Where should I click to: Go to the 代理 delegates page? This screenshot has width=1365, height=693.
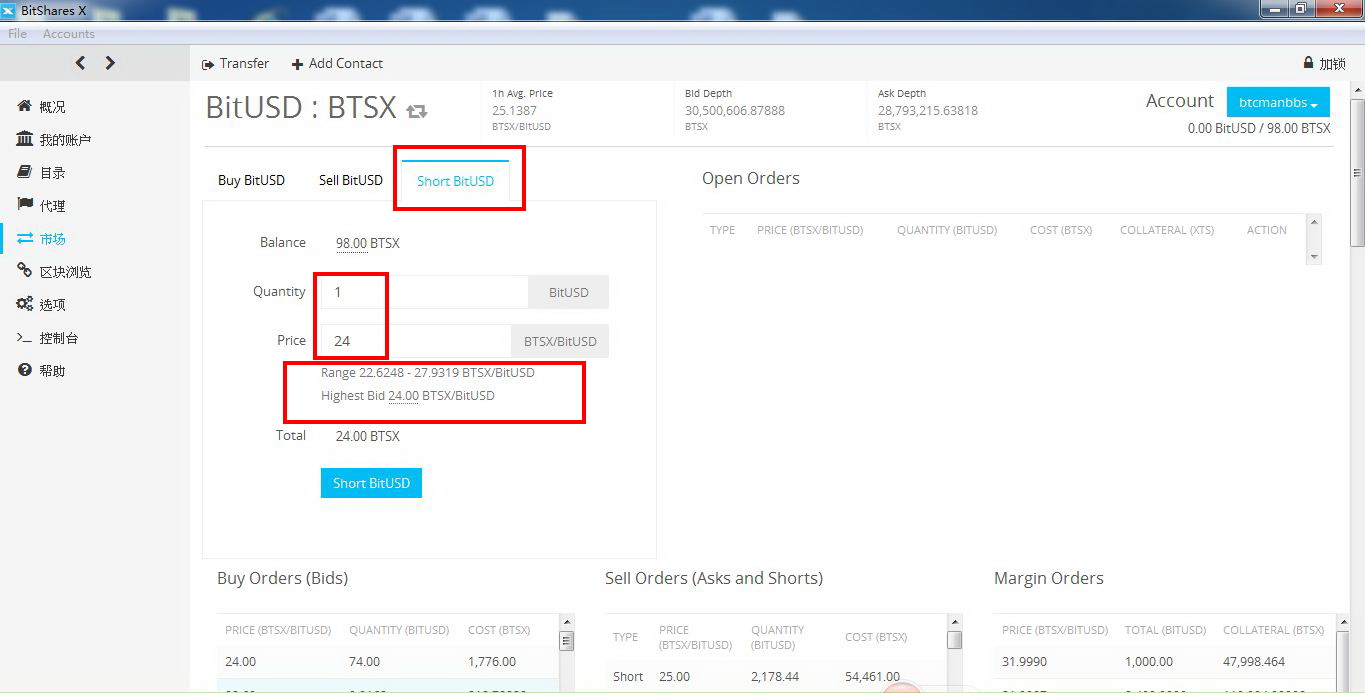[52, 206]
